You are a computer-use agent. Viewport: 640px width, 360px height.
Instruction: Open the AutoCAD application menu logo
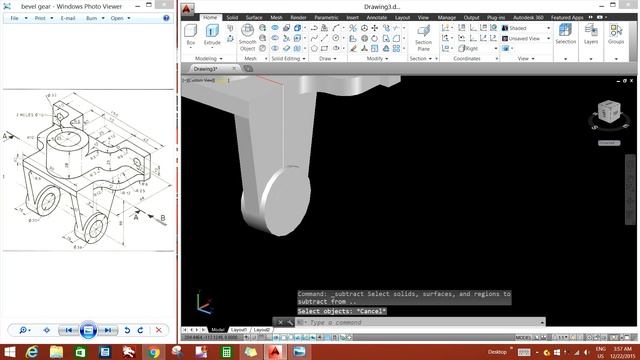click(x=187, y=9)
